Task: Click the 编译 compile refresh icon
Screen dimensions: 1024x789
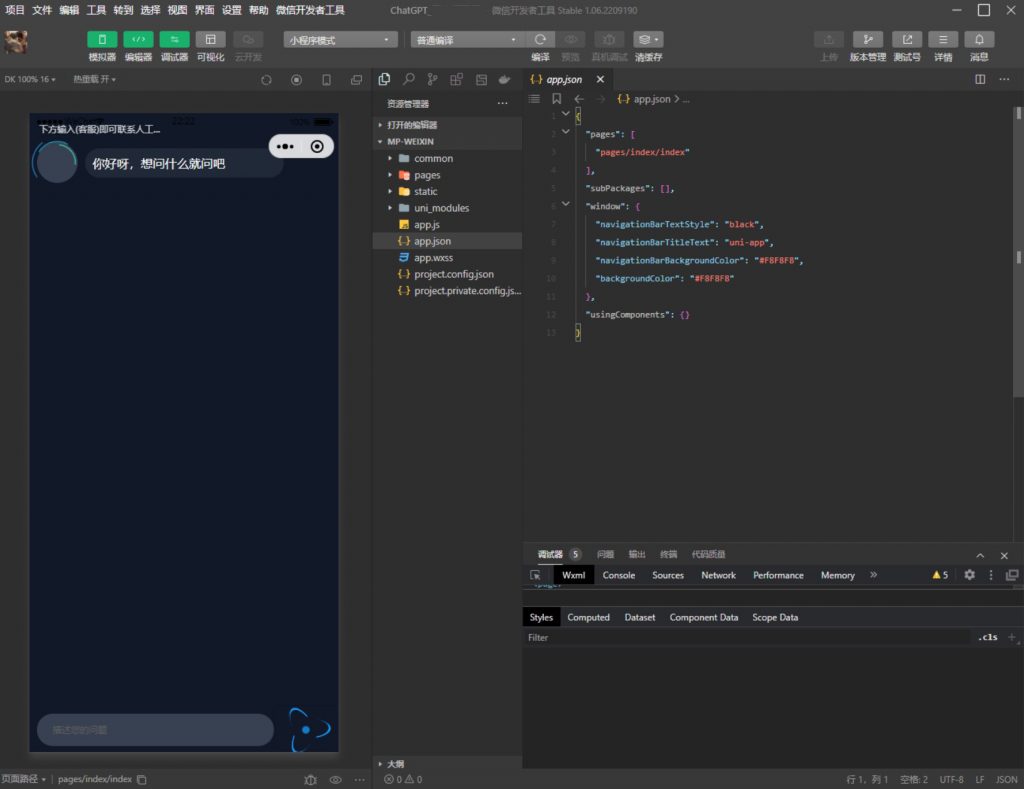Action: (540, 39)
